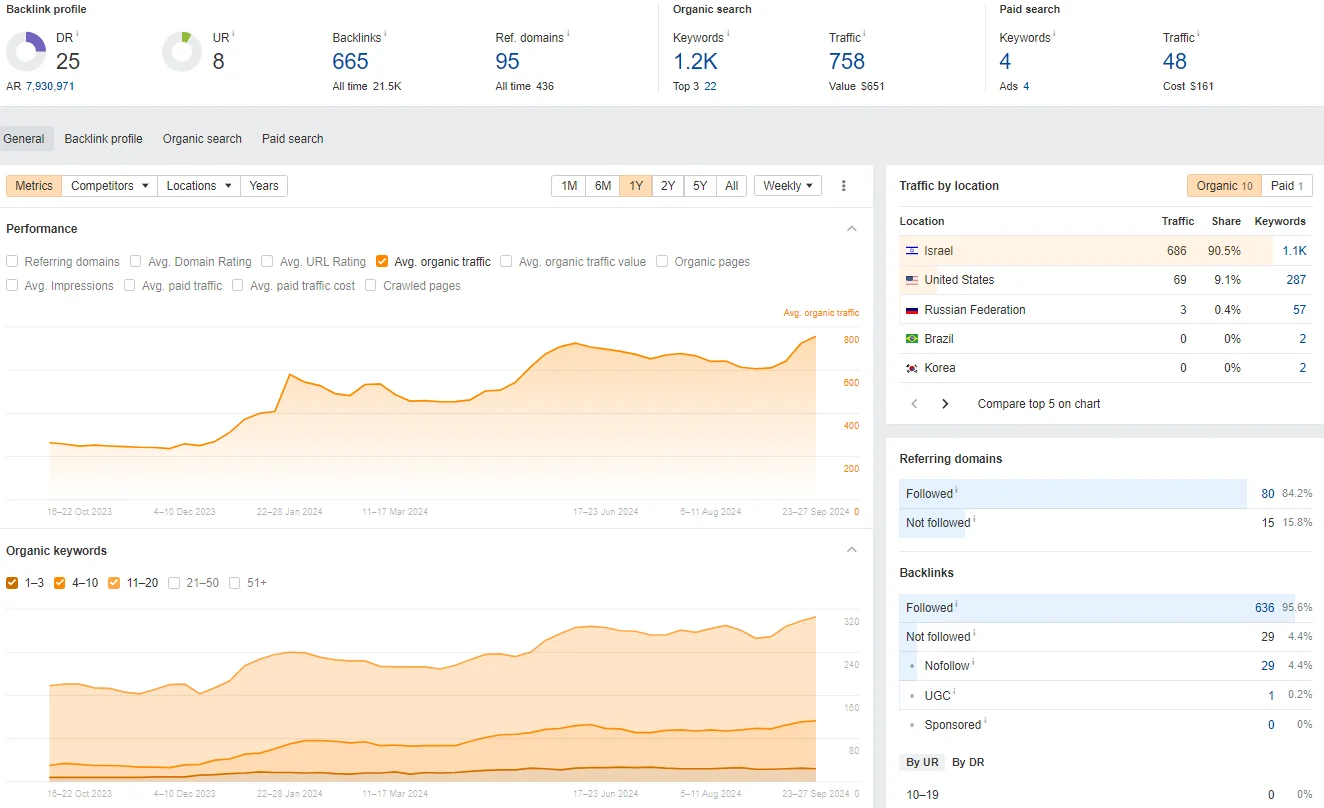Enable the Avg. Impressions checkbox
This screenshot has height=808, width=1324.
[12, 285]
